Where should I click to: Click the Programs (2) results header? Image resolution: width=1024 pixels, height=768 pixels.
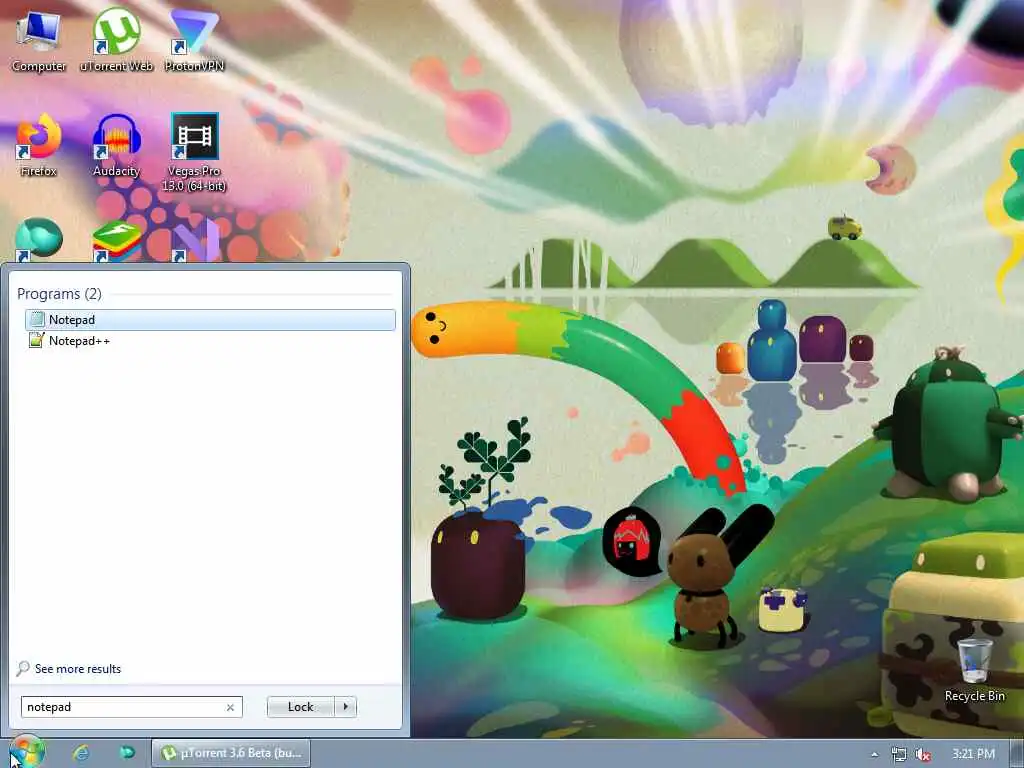tap(59, 294)
